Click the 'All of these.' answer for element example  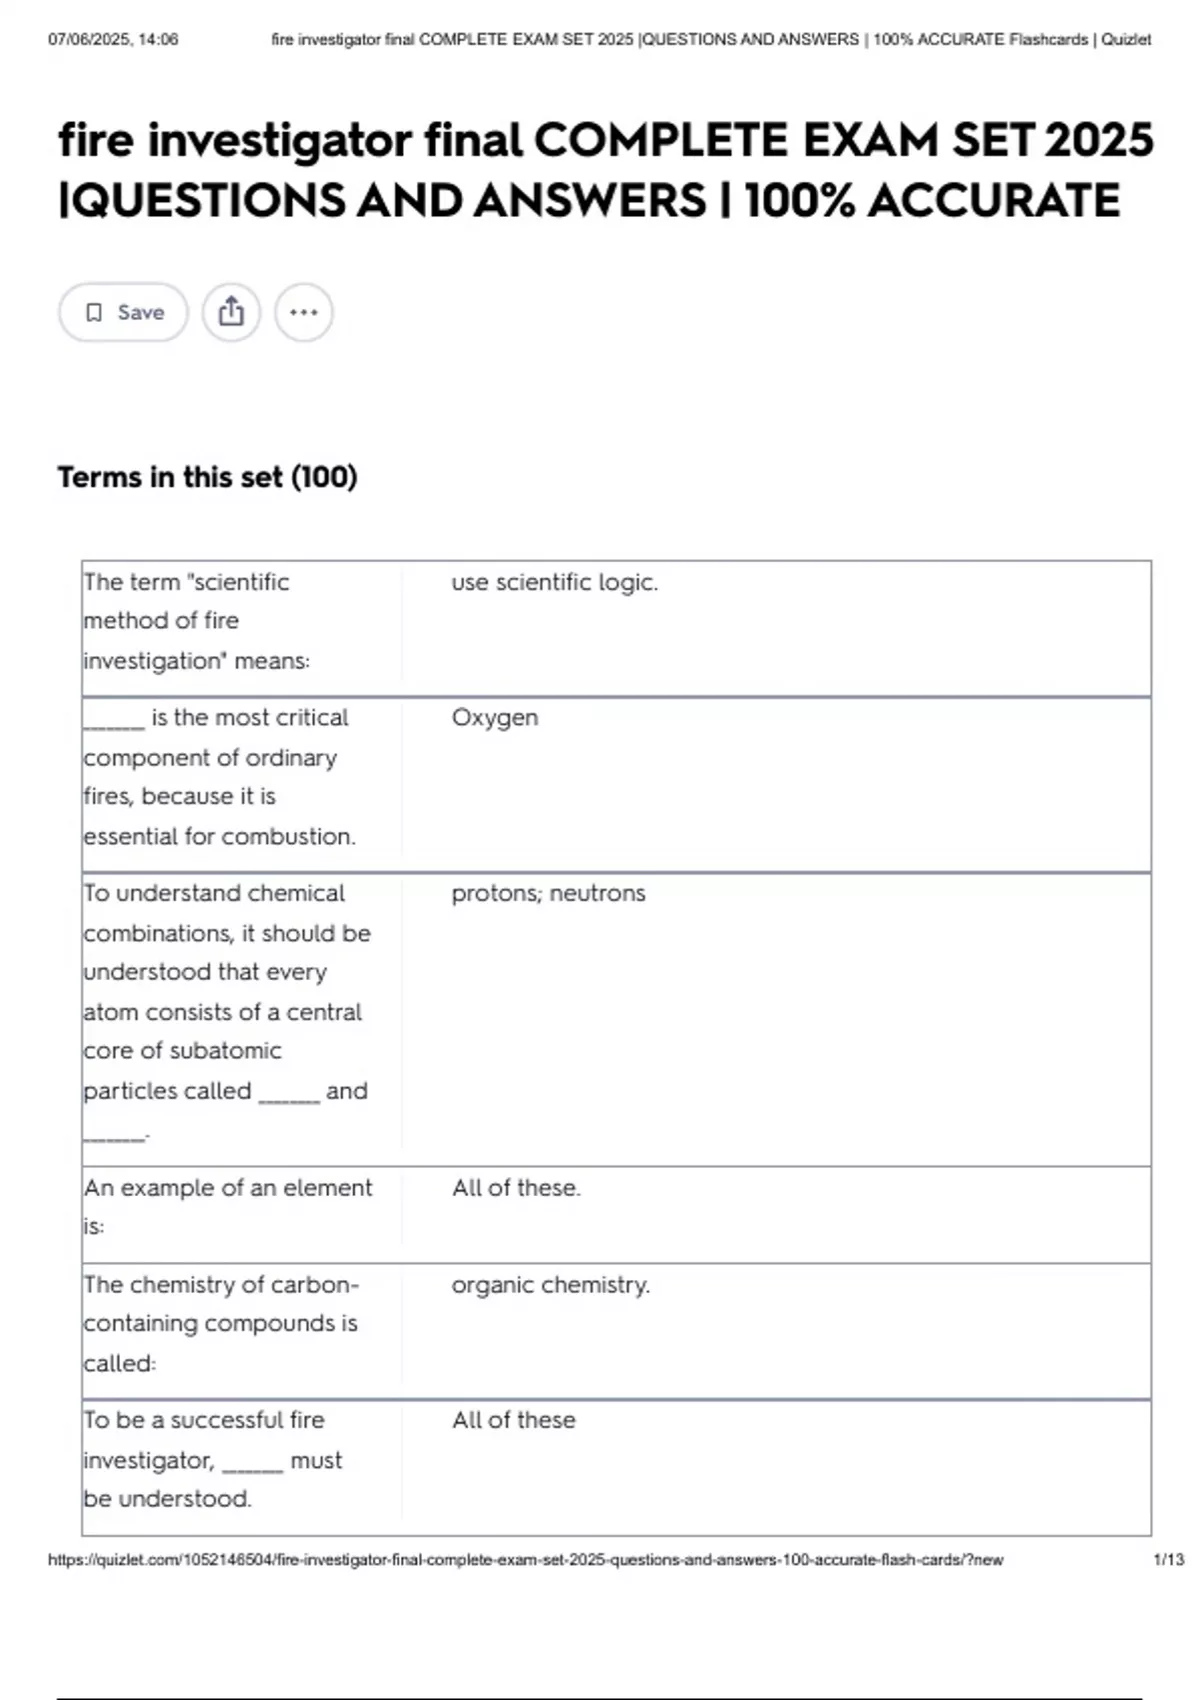point(516,1188)
